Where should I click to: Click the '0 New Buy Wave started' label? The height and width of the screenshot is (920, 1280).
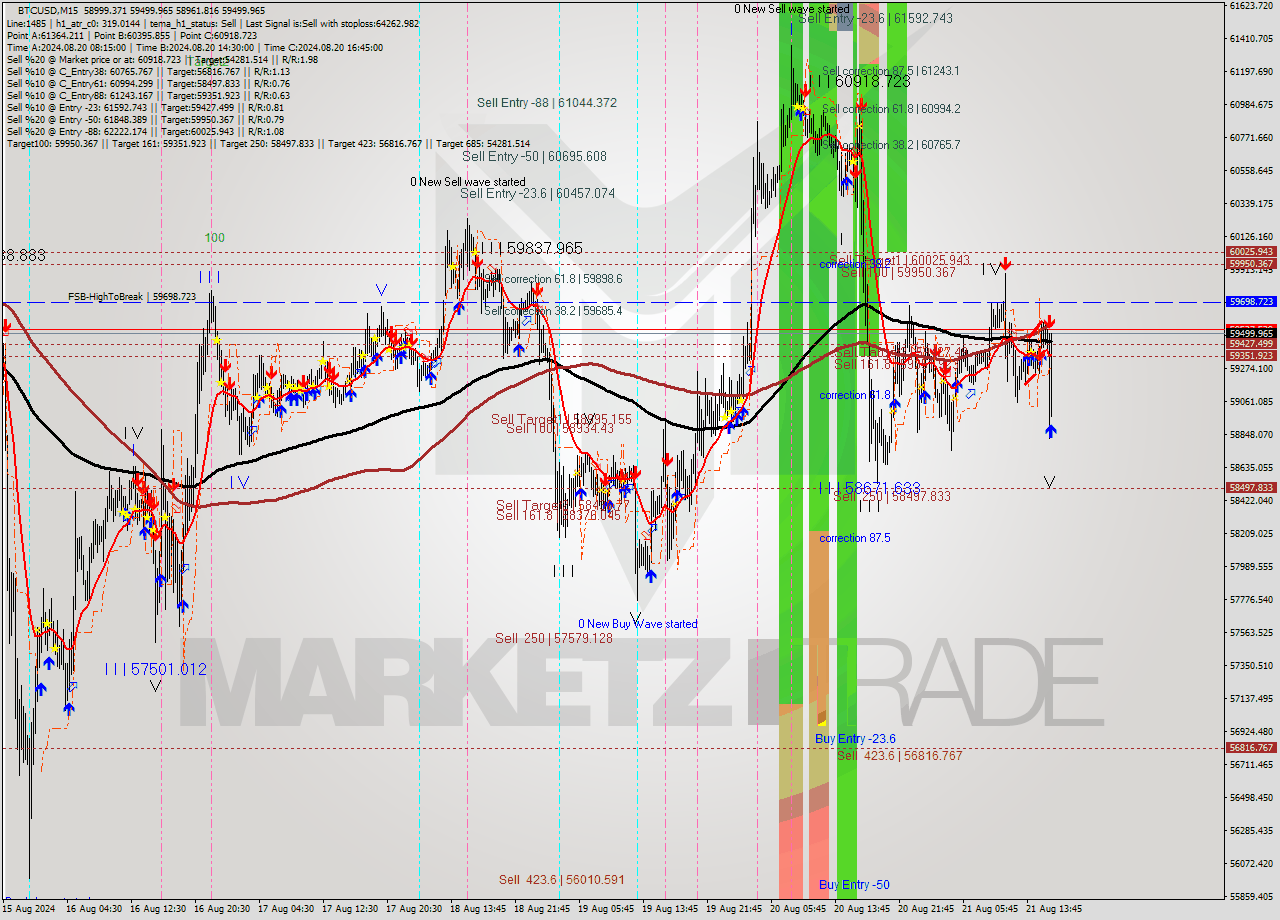tap(638, 624)
